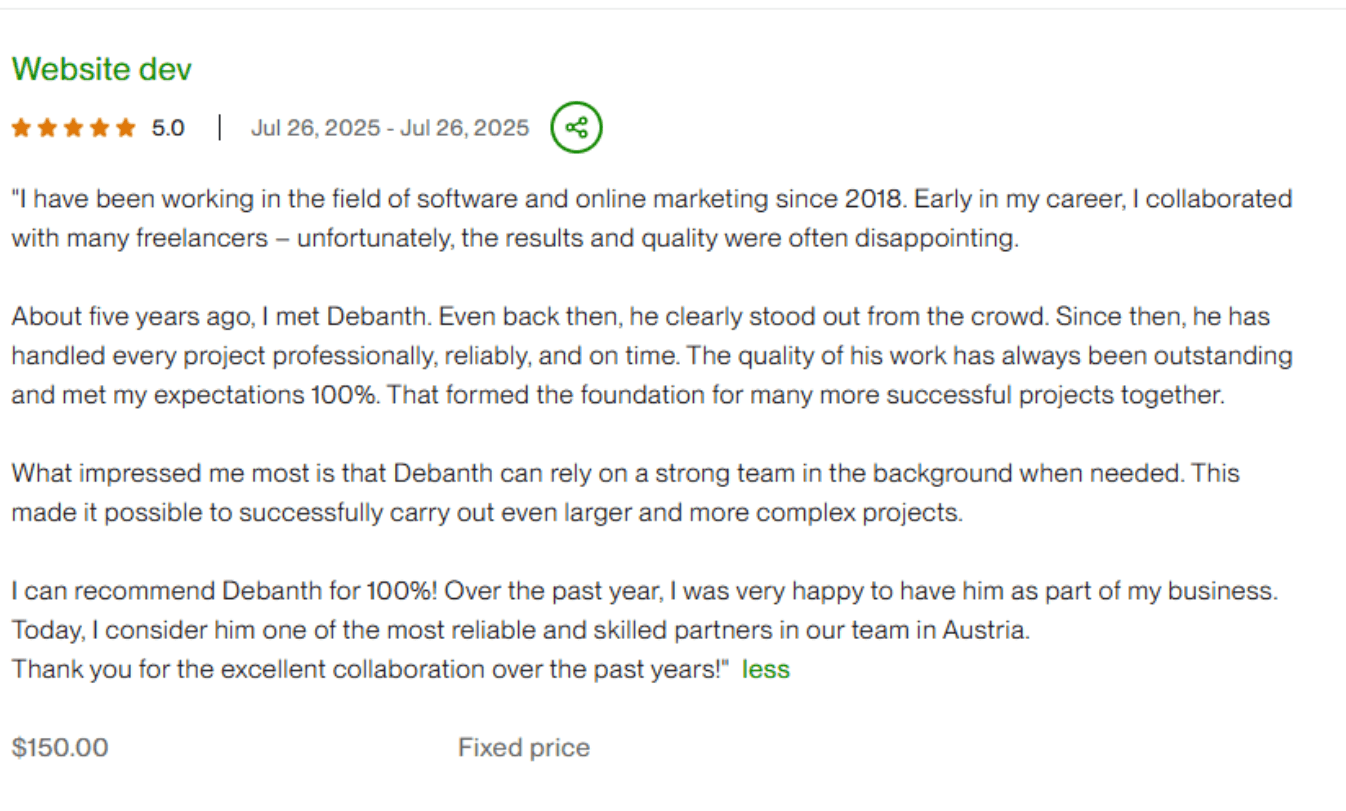
Task: Select the $150.00 price amount
Action: (x=59, y=747)
